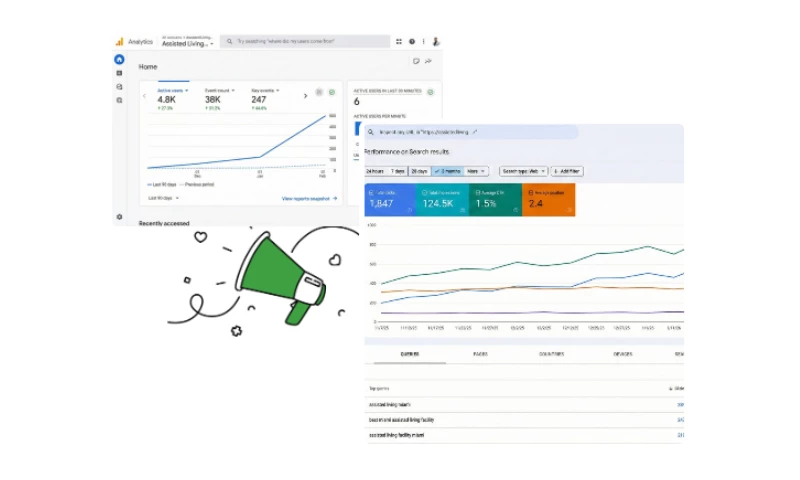Viewport: 800px width, 480px height.
Task: Switch to the Pages tab
Action: [x=480, y=354]
